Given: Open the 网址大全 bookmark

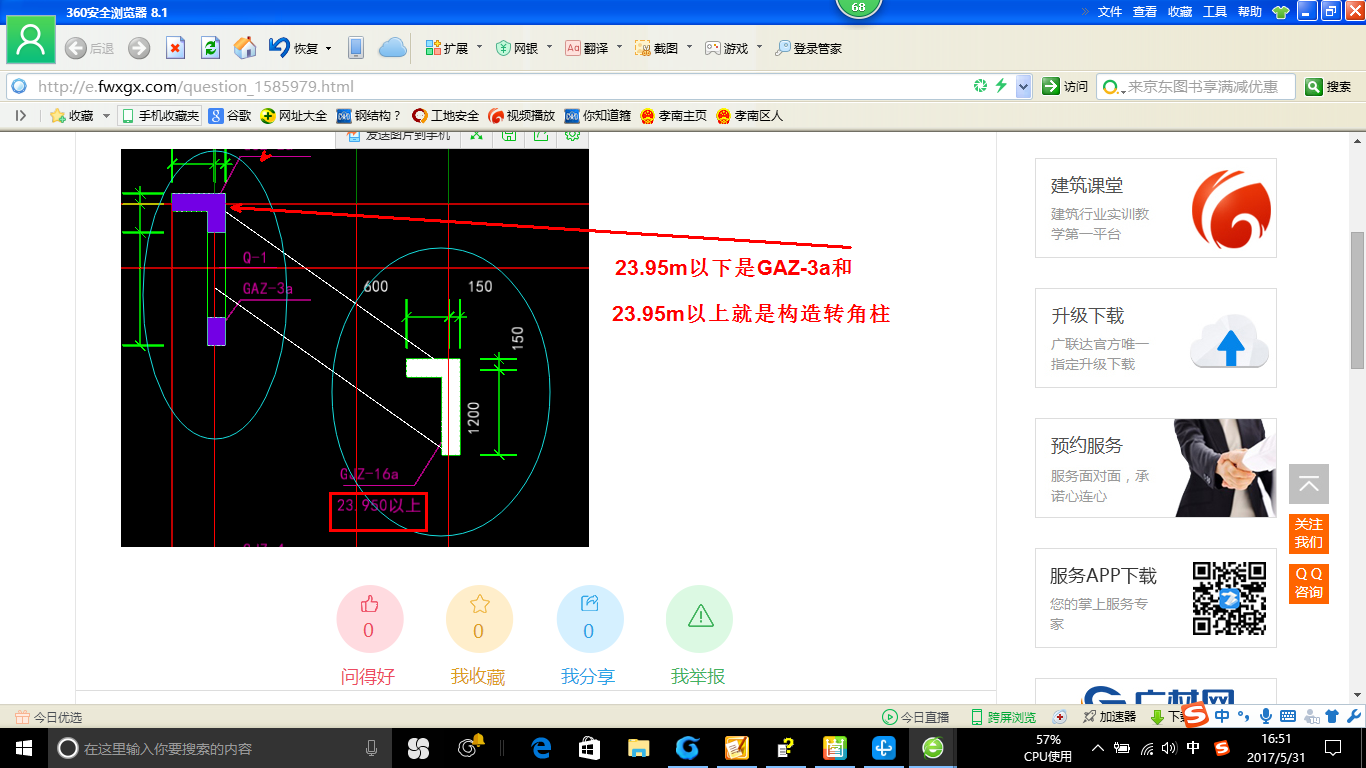Looking at the screenshot, I should coord(294,116).
